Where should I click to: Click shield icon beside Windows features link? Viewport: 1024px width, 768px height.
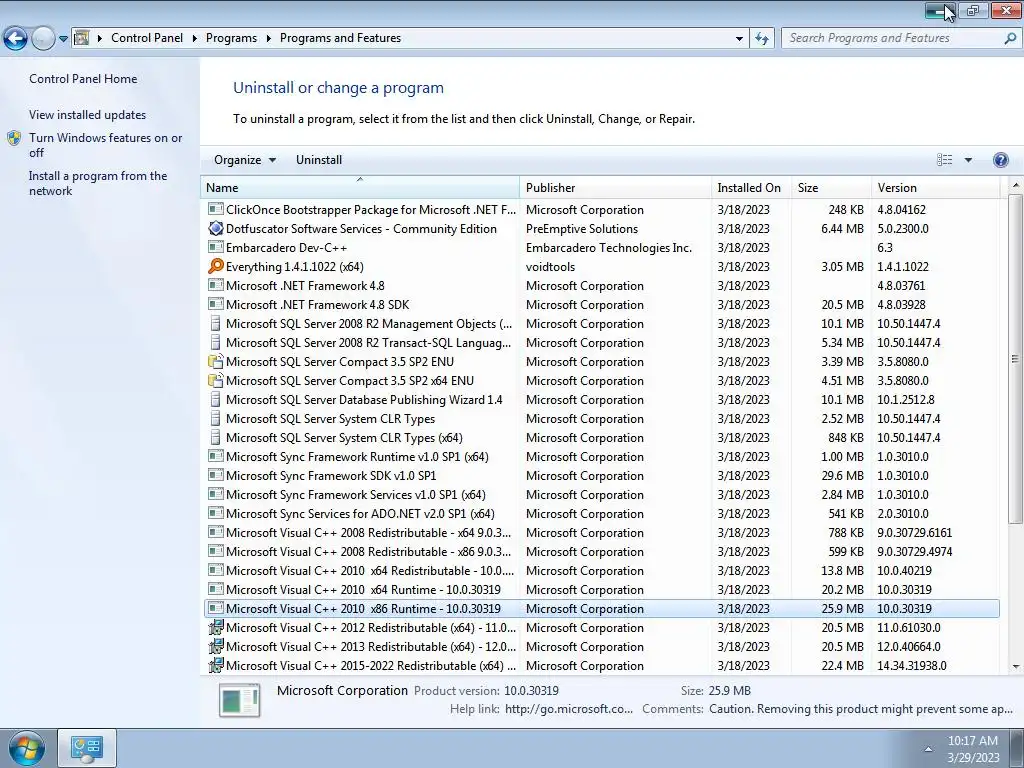point(14,138)
